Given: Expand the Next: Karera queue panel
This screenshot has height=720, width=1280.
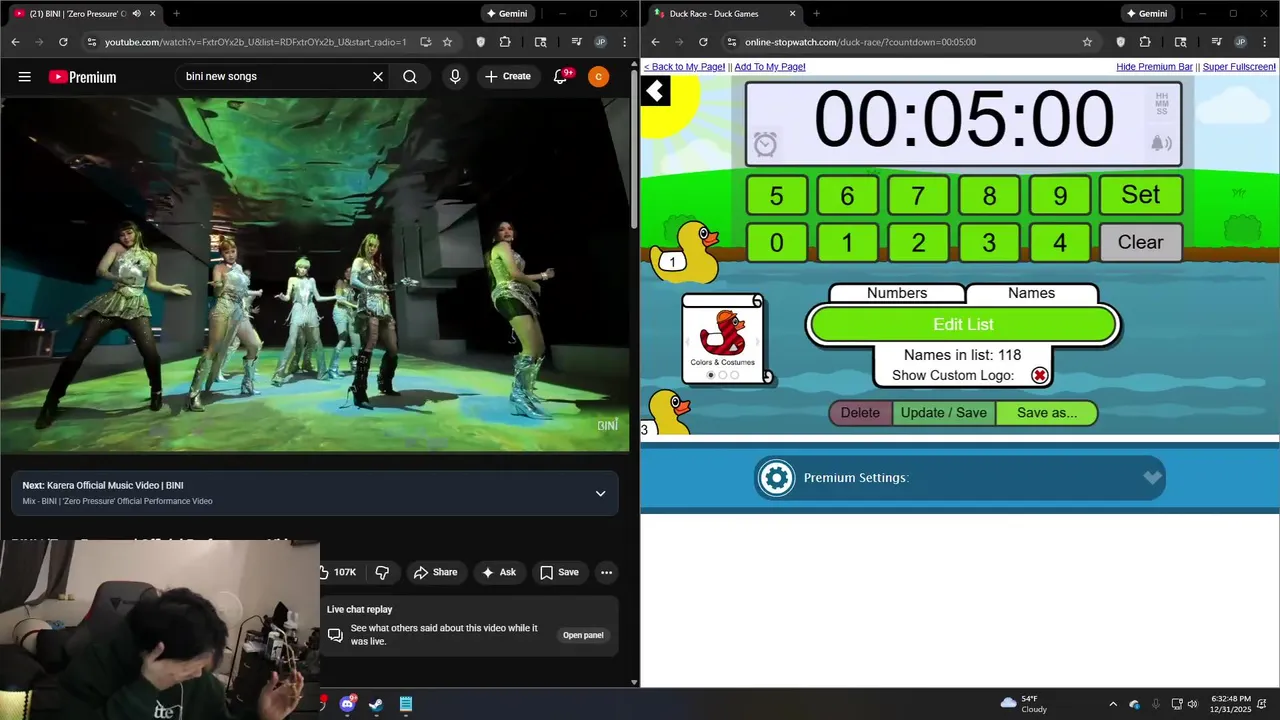Looking at the screenshot, I should 600,493.
